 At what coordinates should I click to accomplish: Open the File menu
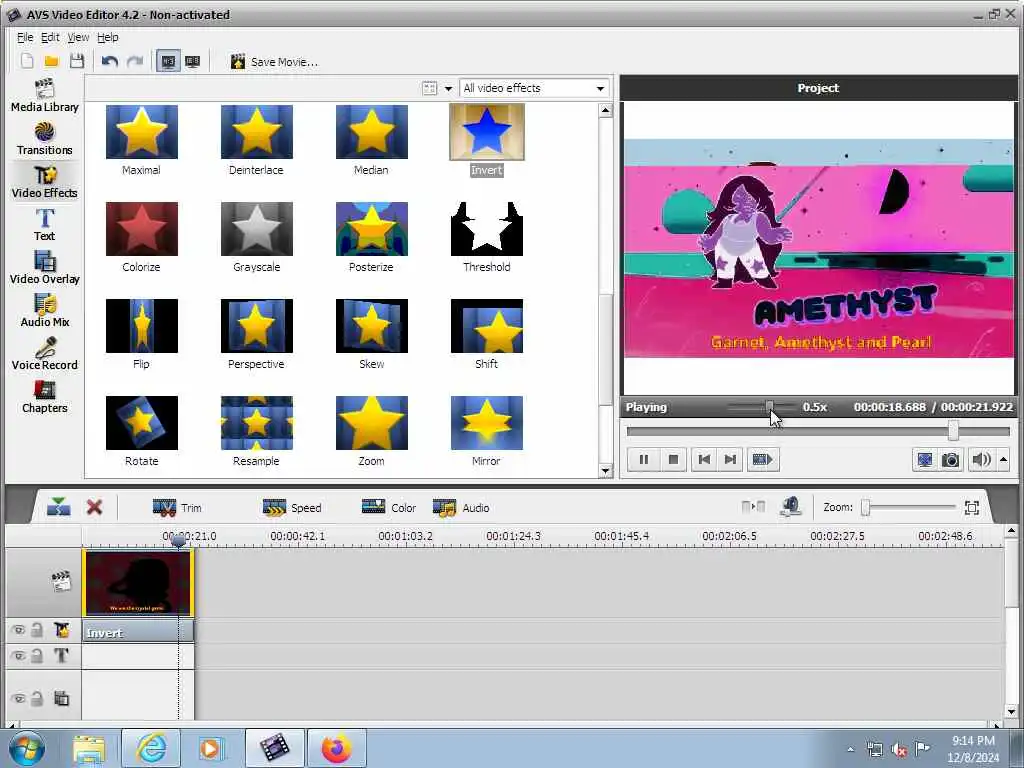(x=25, y=37)
